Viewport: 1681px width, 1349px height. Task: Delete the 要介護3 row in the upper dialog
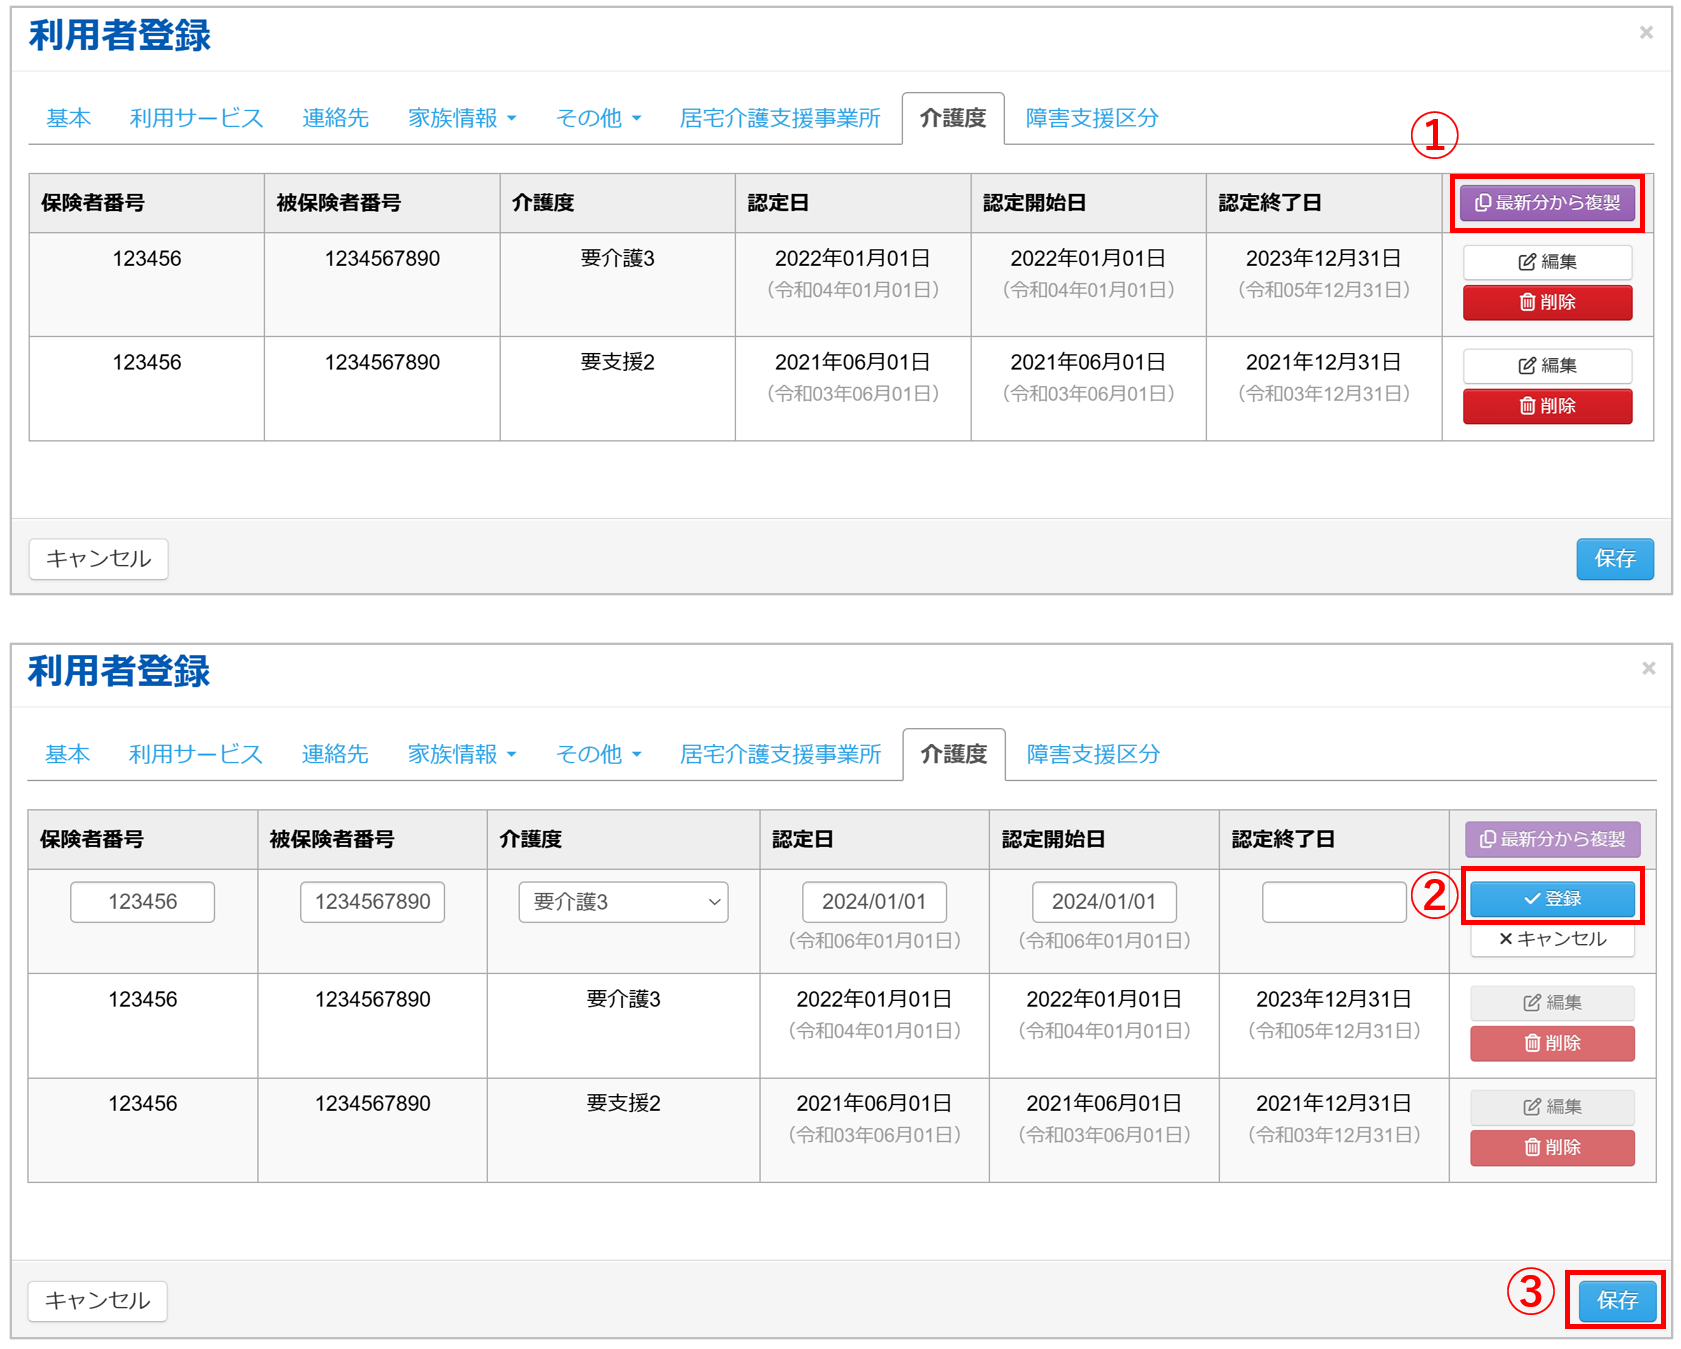[1546, 302]
